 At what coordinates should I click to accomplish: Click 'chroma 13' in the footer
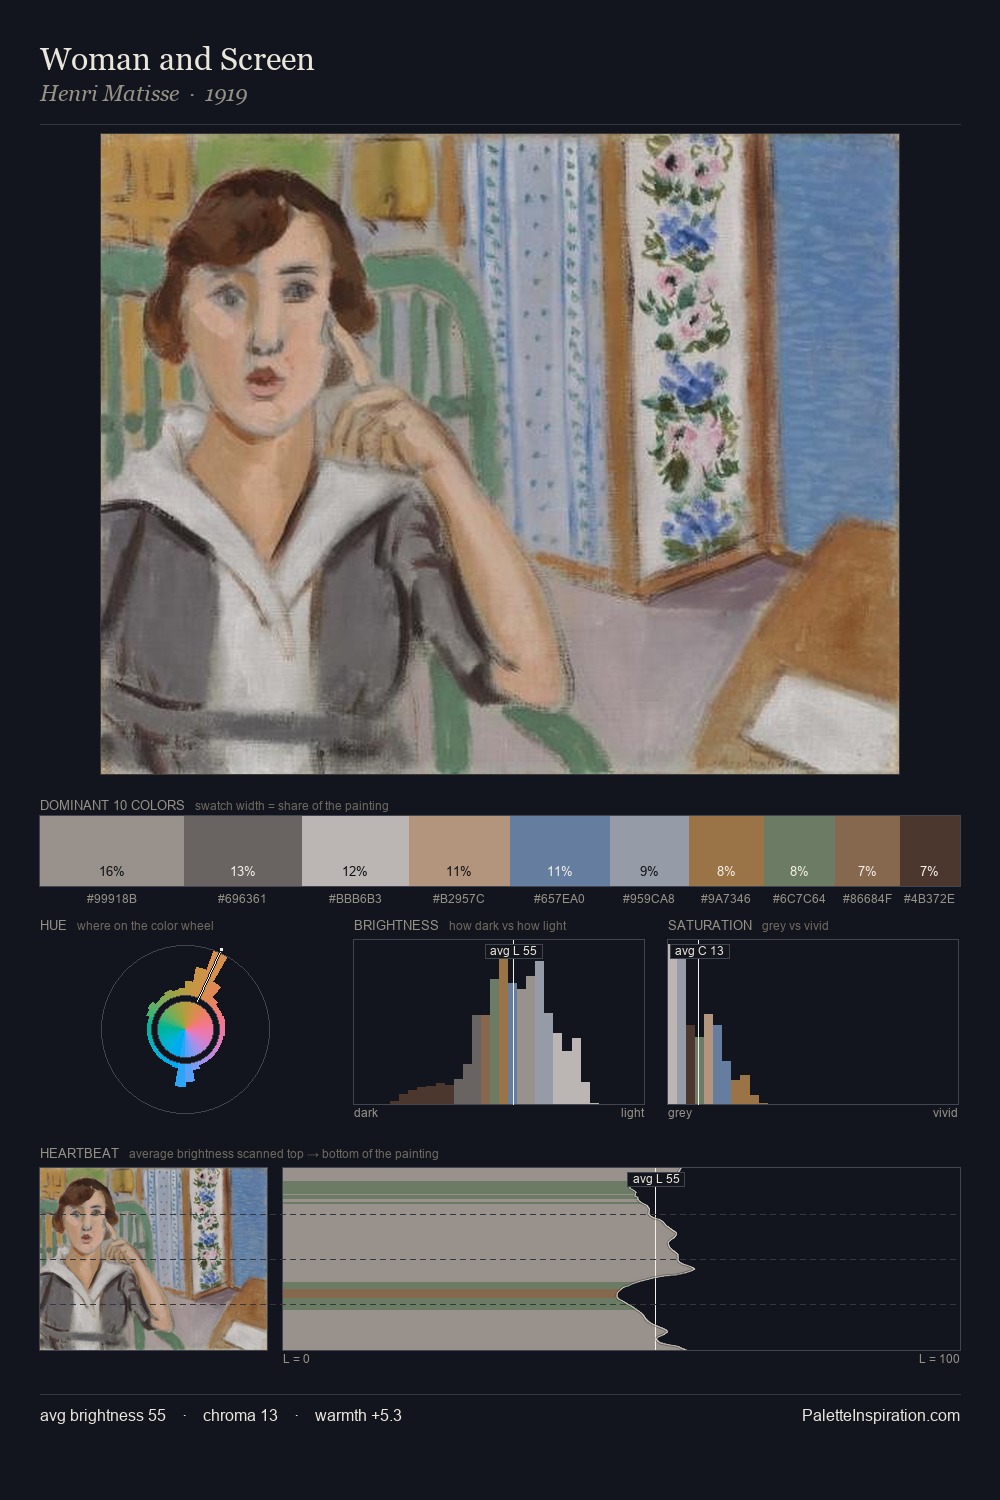point(240,1415)
